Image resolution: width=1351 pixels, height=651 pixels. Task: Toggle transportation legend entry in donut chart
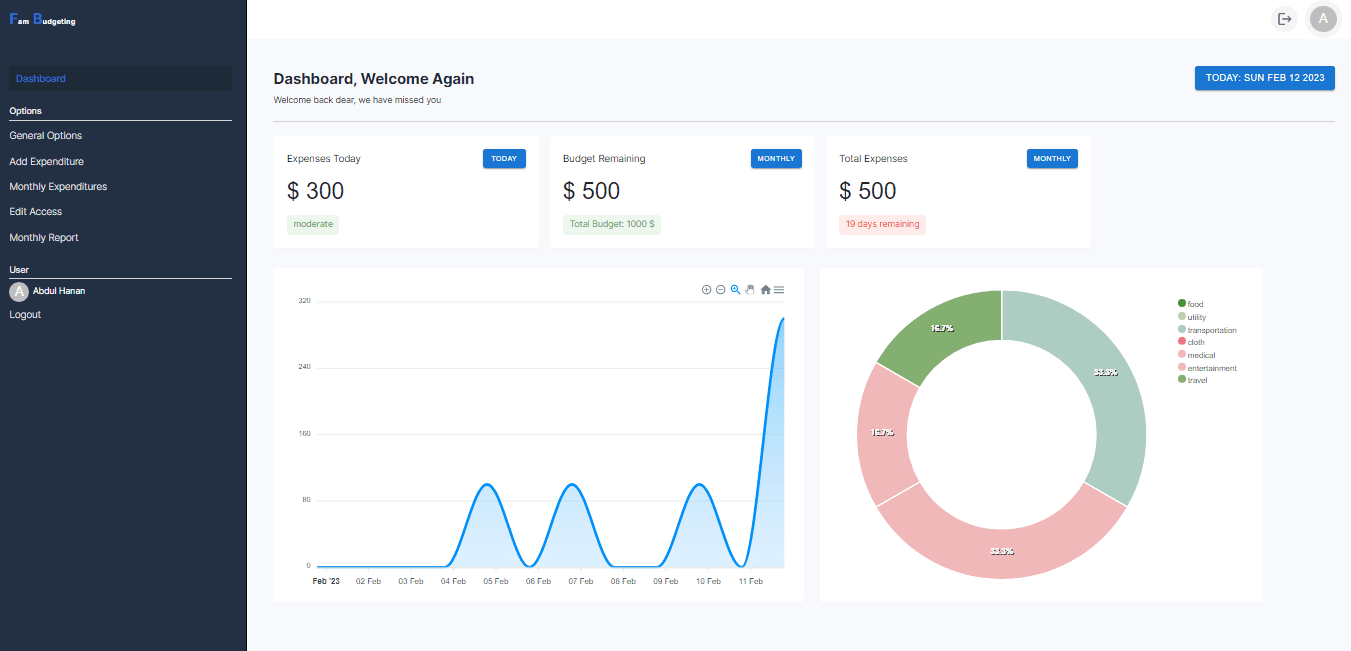[1212, 330]
